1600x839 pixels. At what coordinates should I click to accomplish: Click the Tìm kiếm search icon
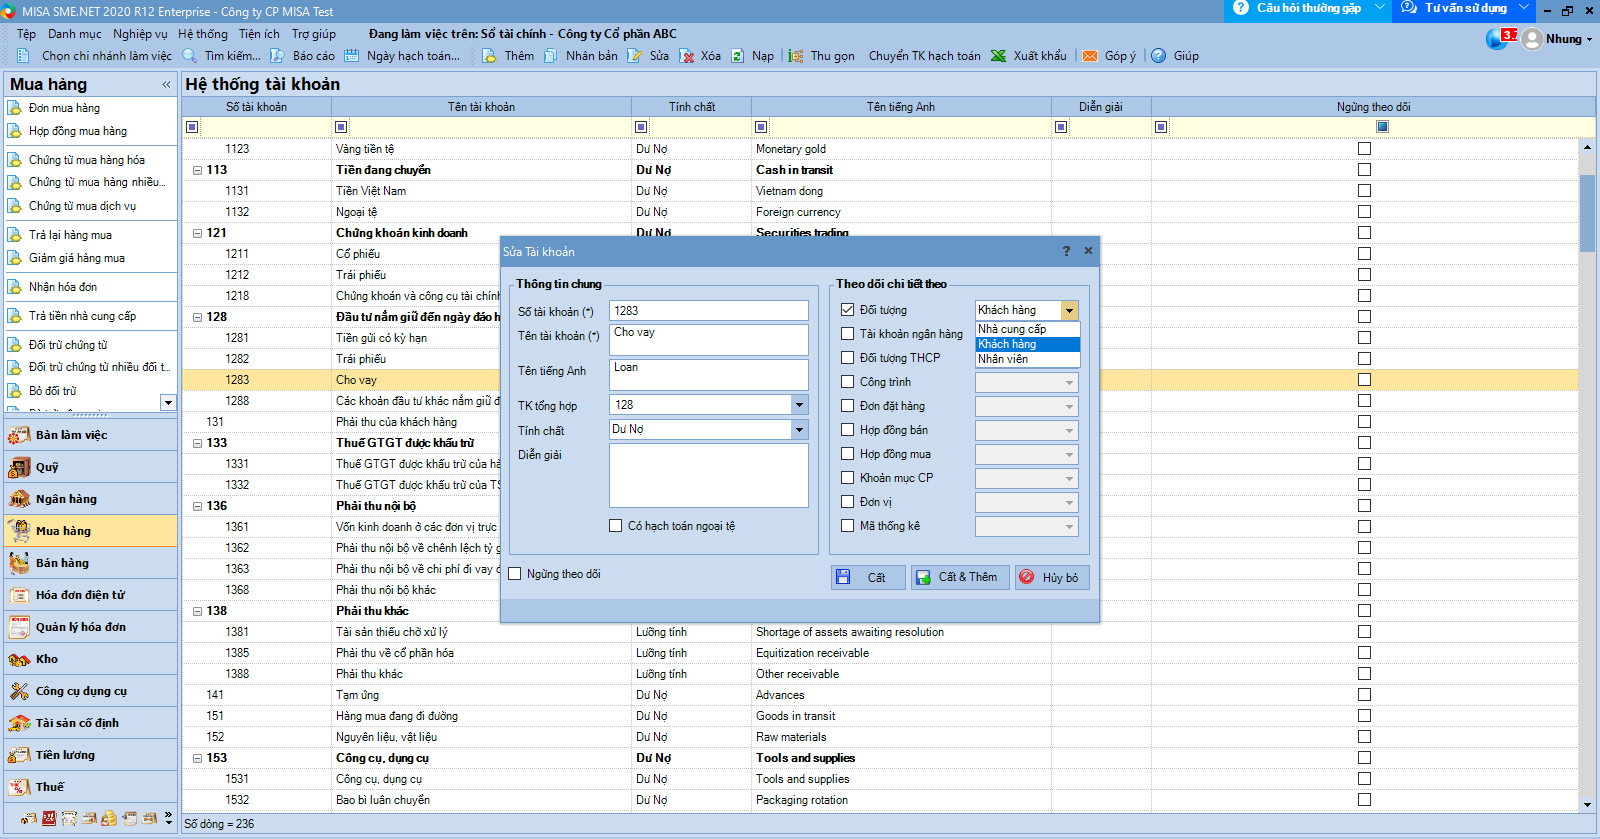(x=189, y=56)
